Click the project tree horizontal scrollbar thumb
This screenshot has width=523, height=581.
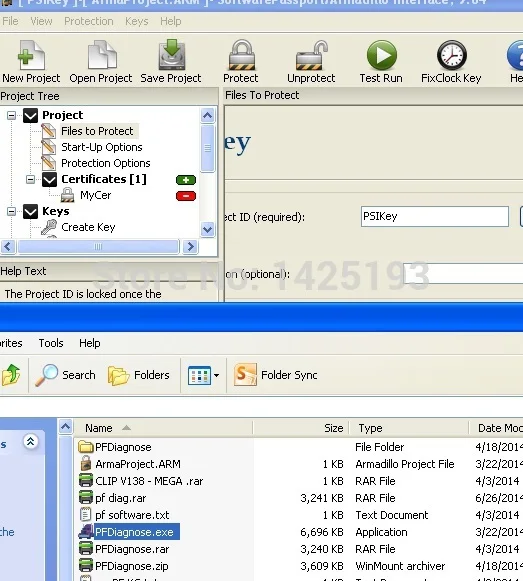point(98,246)
